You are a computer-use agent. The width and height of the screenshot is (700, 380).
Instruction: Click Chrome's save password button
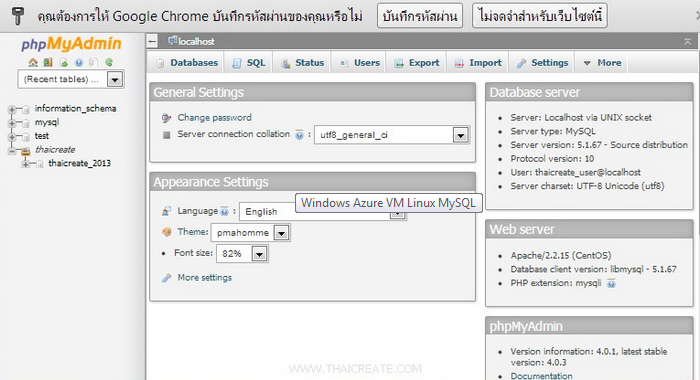point(420,16)
